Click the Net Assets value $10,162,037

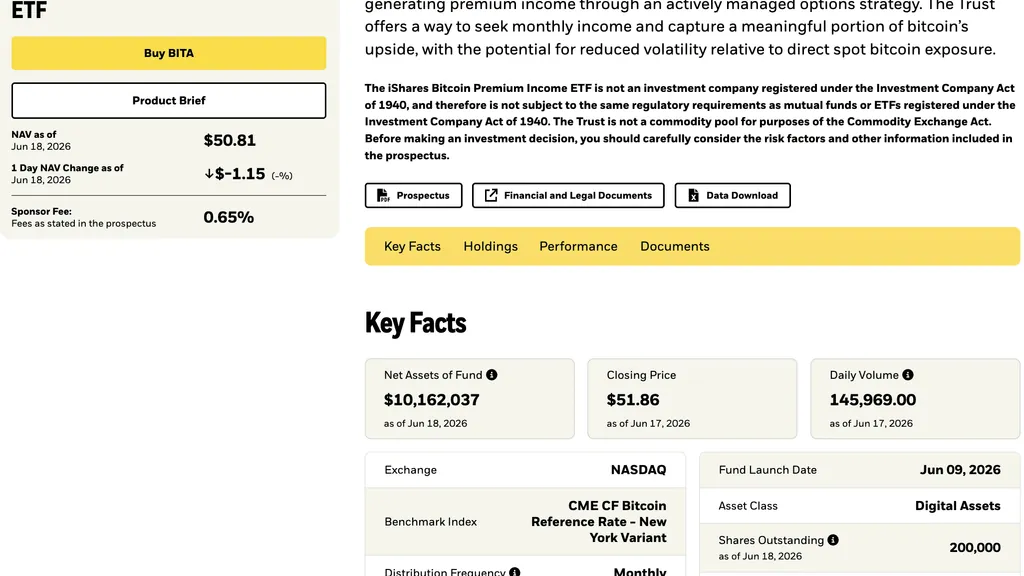[x=432, y=400]
